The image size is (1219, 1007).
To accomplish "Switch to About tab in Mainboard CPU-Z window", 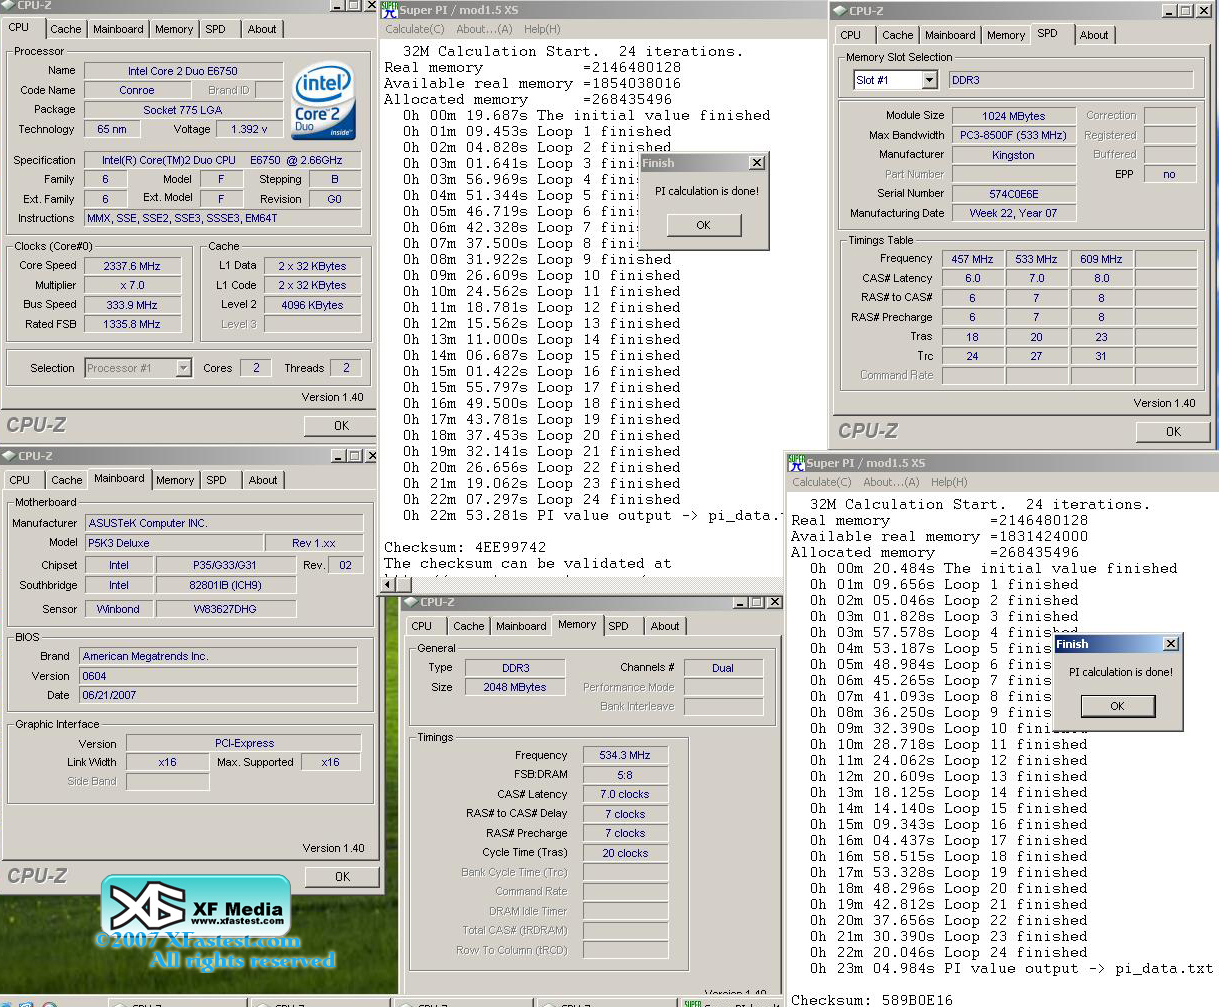I will click(263, 480).
